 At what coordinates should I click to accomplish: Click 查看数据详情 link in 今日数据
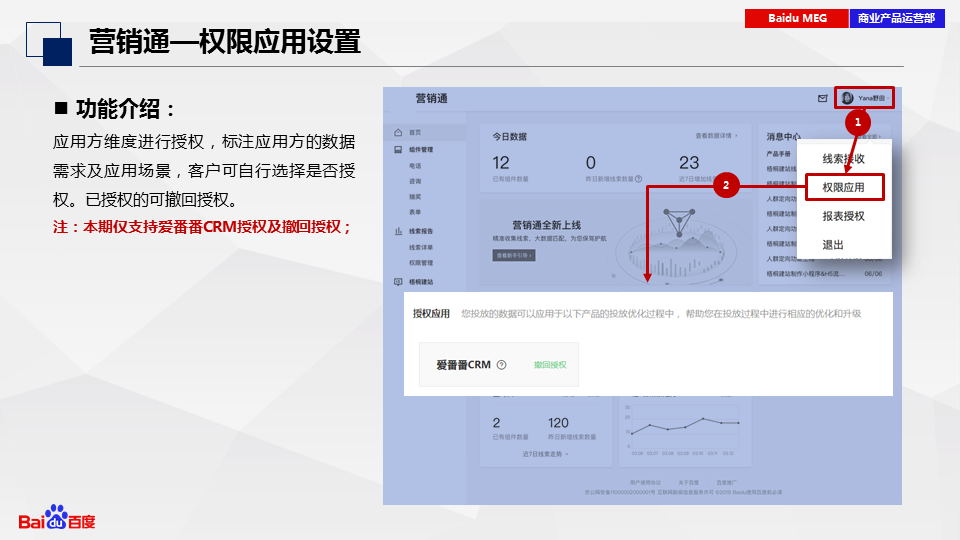coord(716,136)
